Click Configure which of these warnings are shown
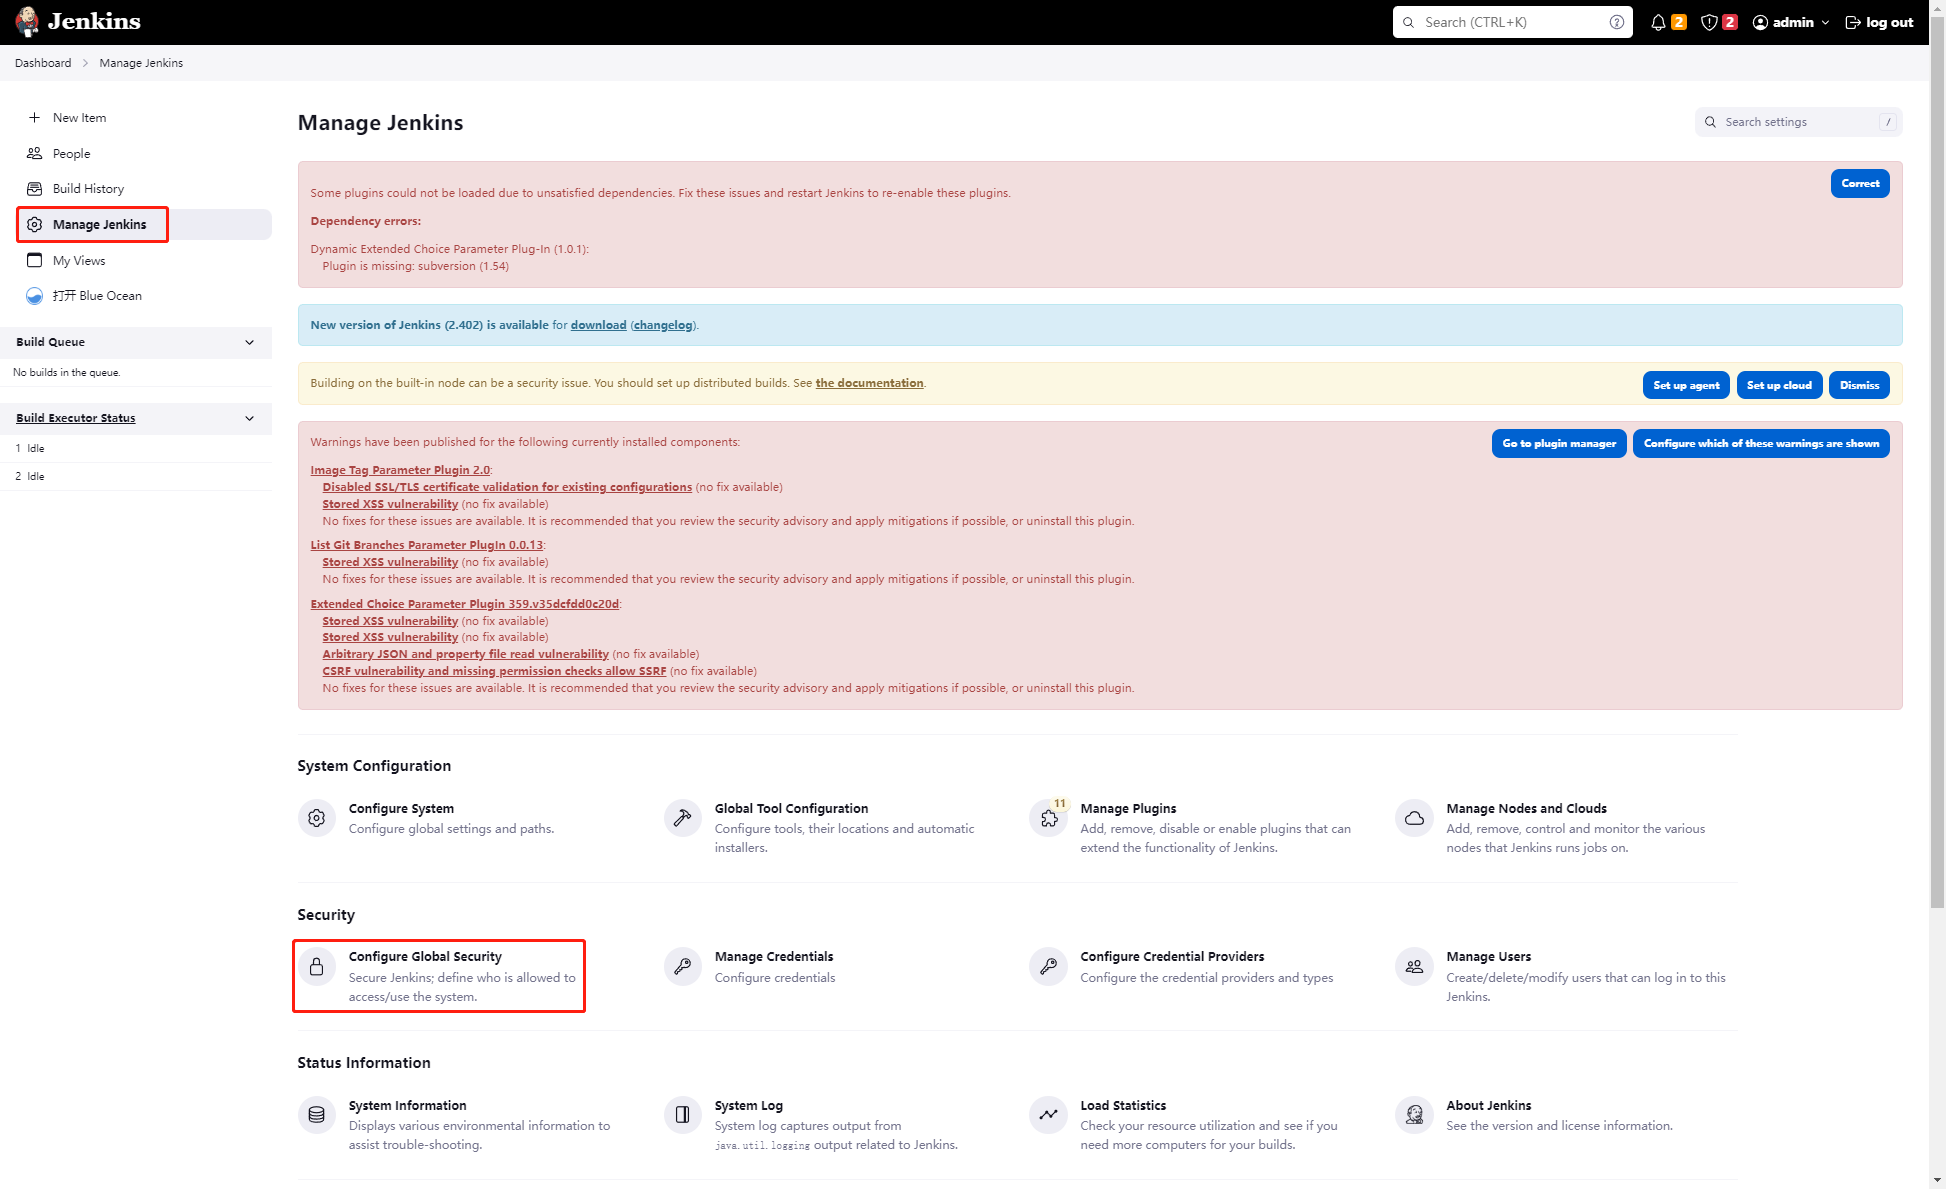 tap(1761, 443)
